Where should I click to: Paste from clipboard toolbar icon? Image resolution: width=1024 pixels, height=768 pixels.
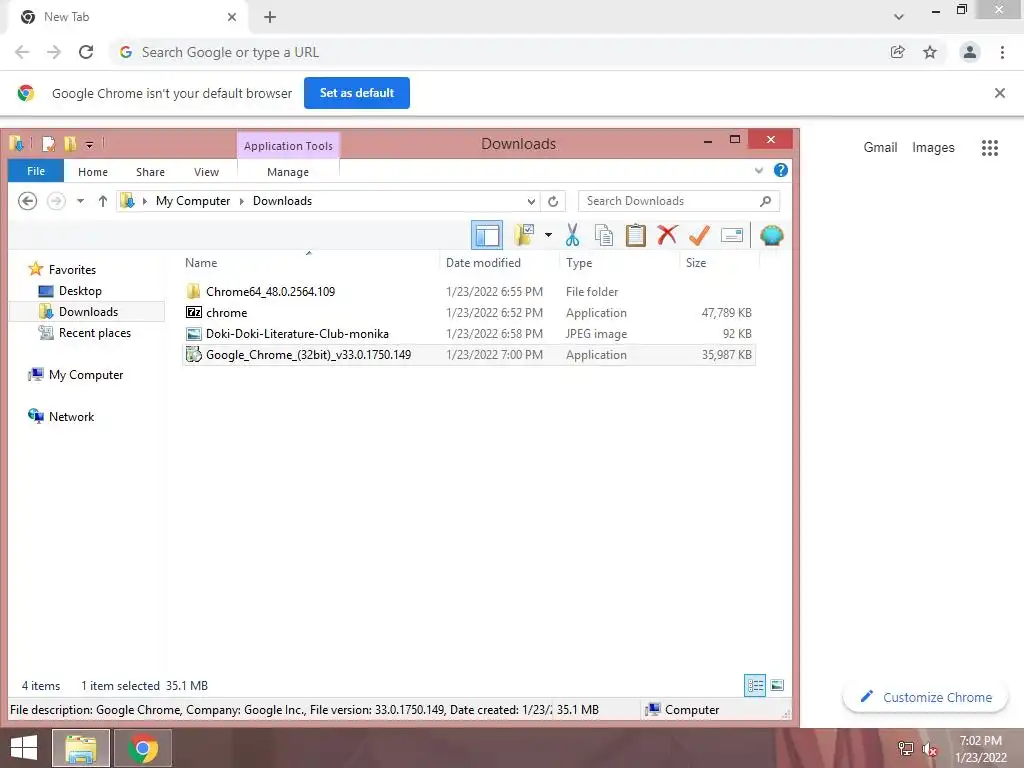[635, 235]
